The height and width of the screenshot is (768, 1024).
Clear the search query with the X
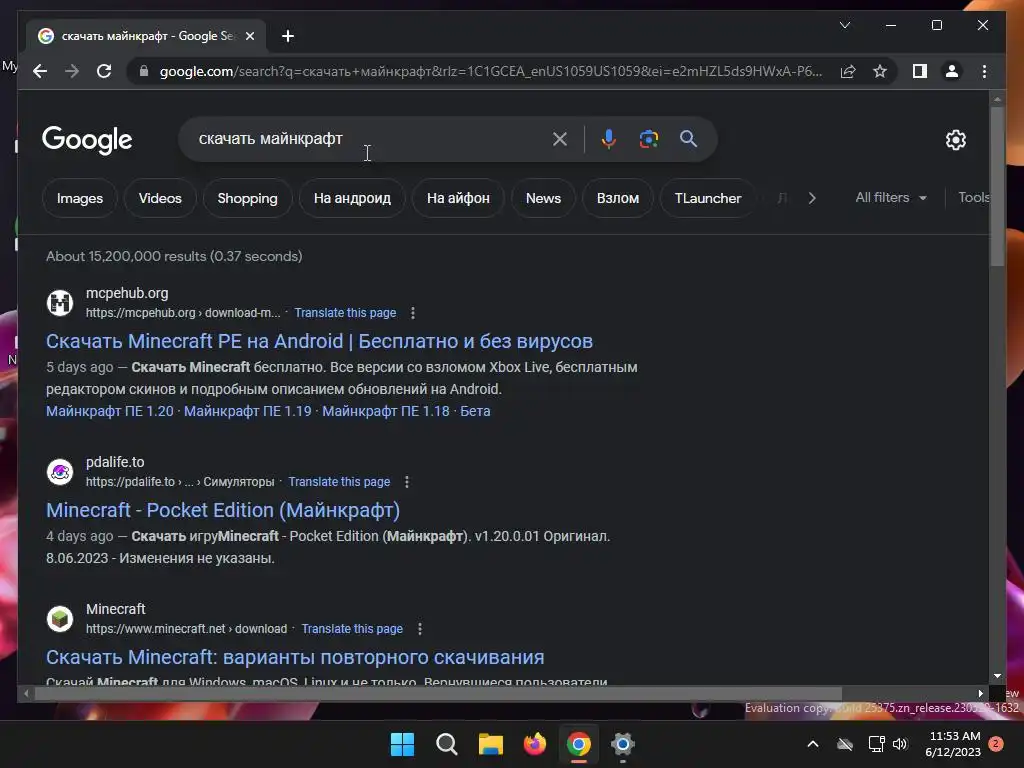click(x=560, y=138)
